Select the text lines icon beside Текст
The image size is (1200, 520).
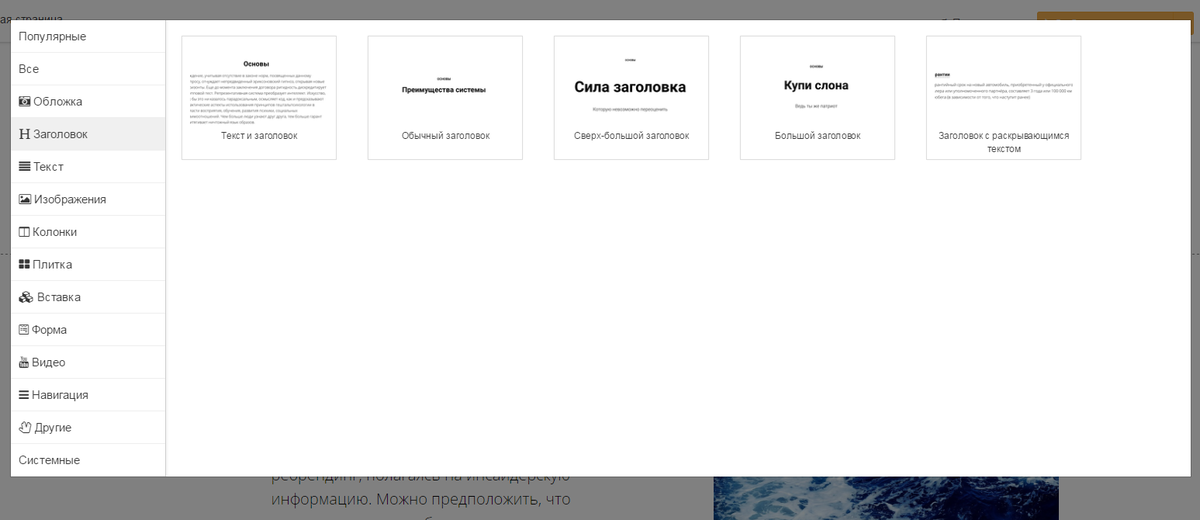click(x=25, y=167)
